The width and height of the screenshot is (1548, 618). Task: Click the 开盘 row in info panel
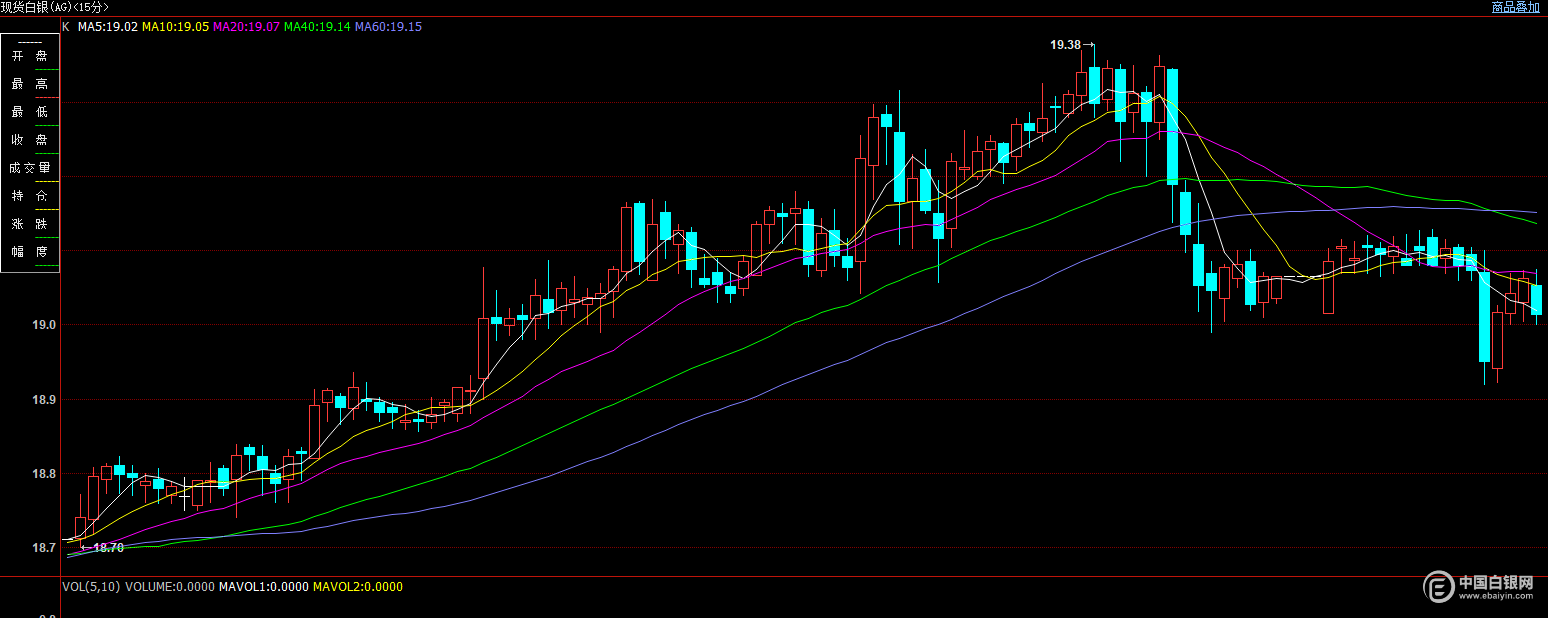[30, 56]
